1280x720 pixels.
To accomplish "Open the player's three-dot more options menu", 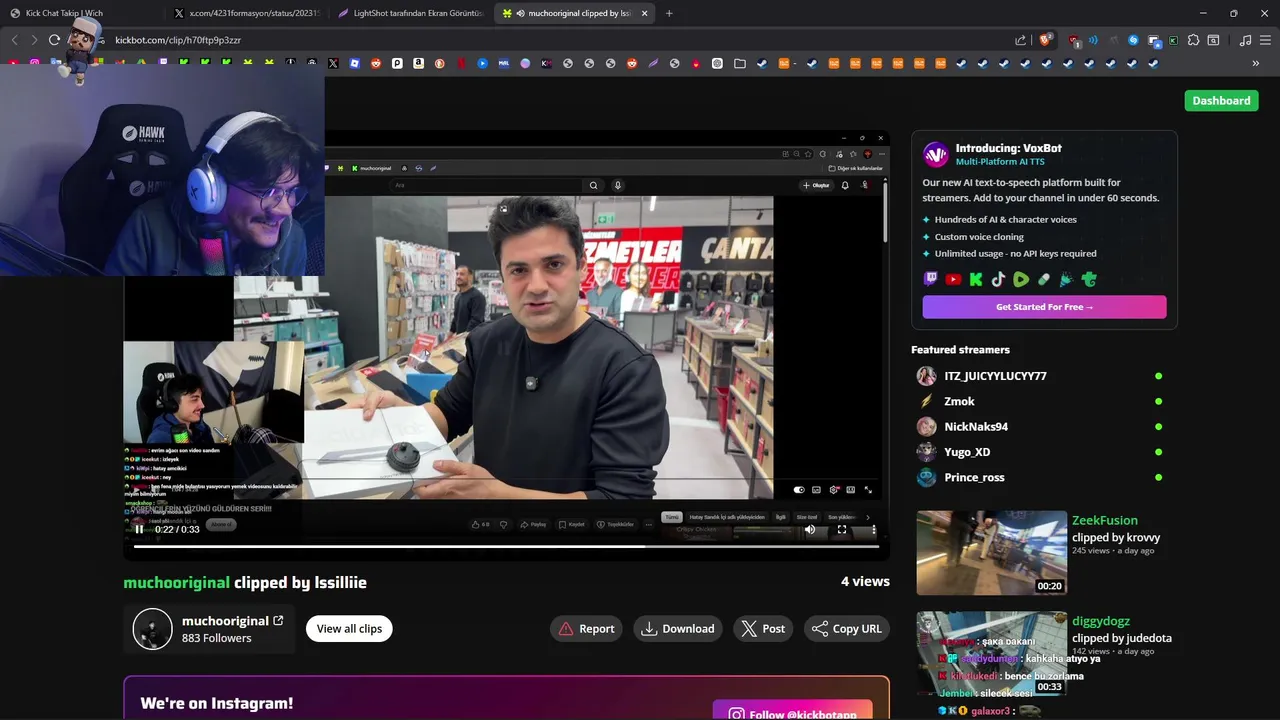I will point(873,529).
